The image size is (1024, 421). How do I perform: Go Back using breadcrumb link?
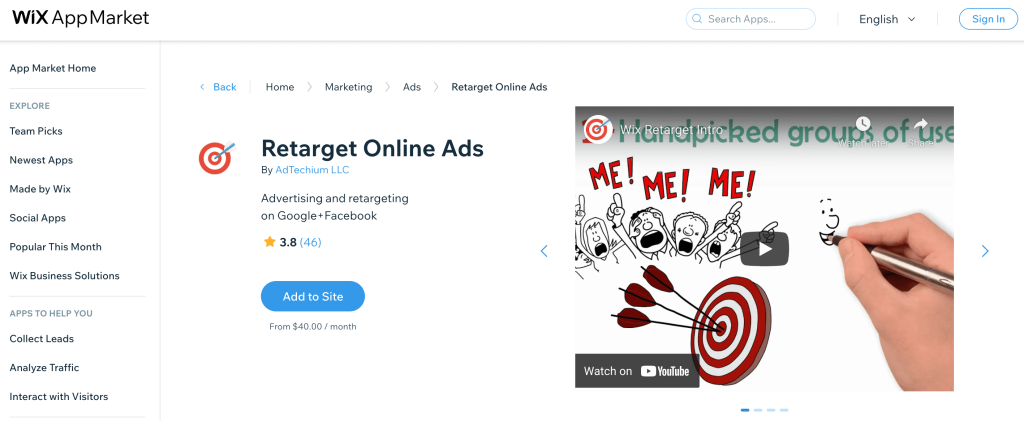(x=218, y=87)
